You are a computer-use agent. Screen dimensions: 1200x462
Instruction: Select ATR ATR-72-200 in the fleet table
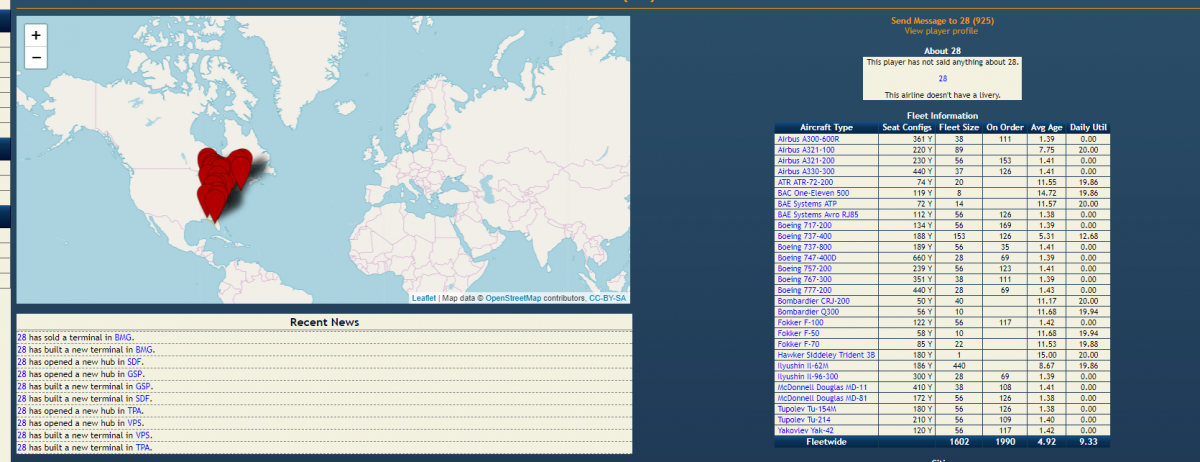point(803,182)
